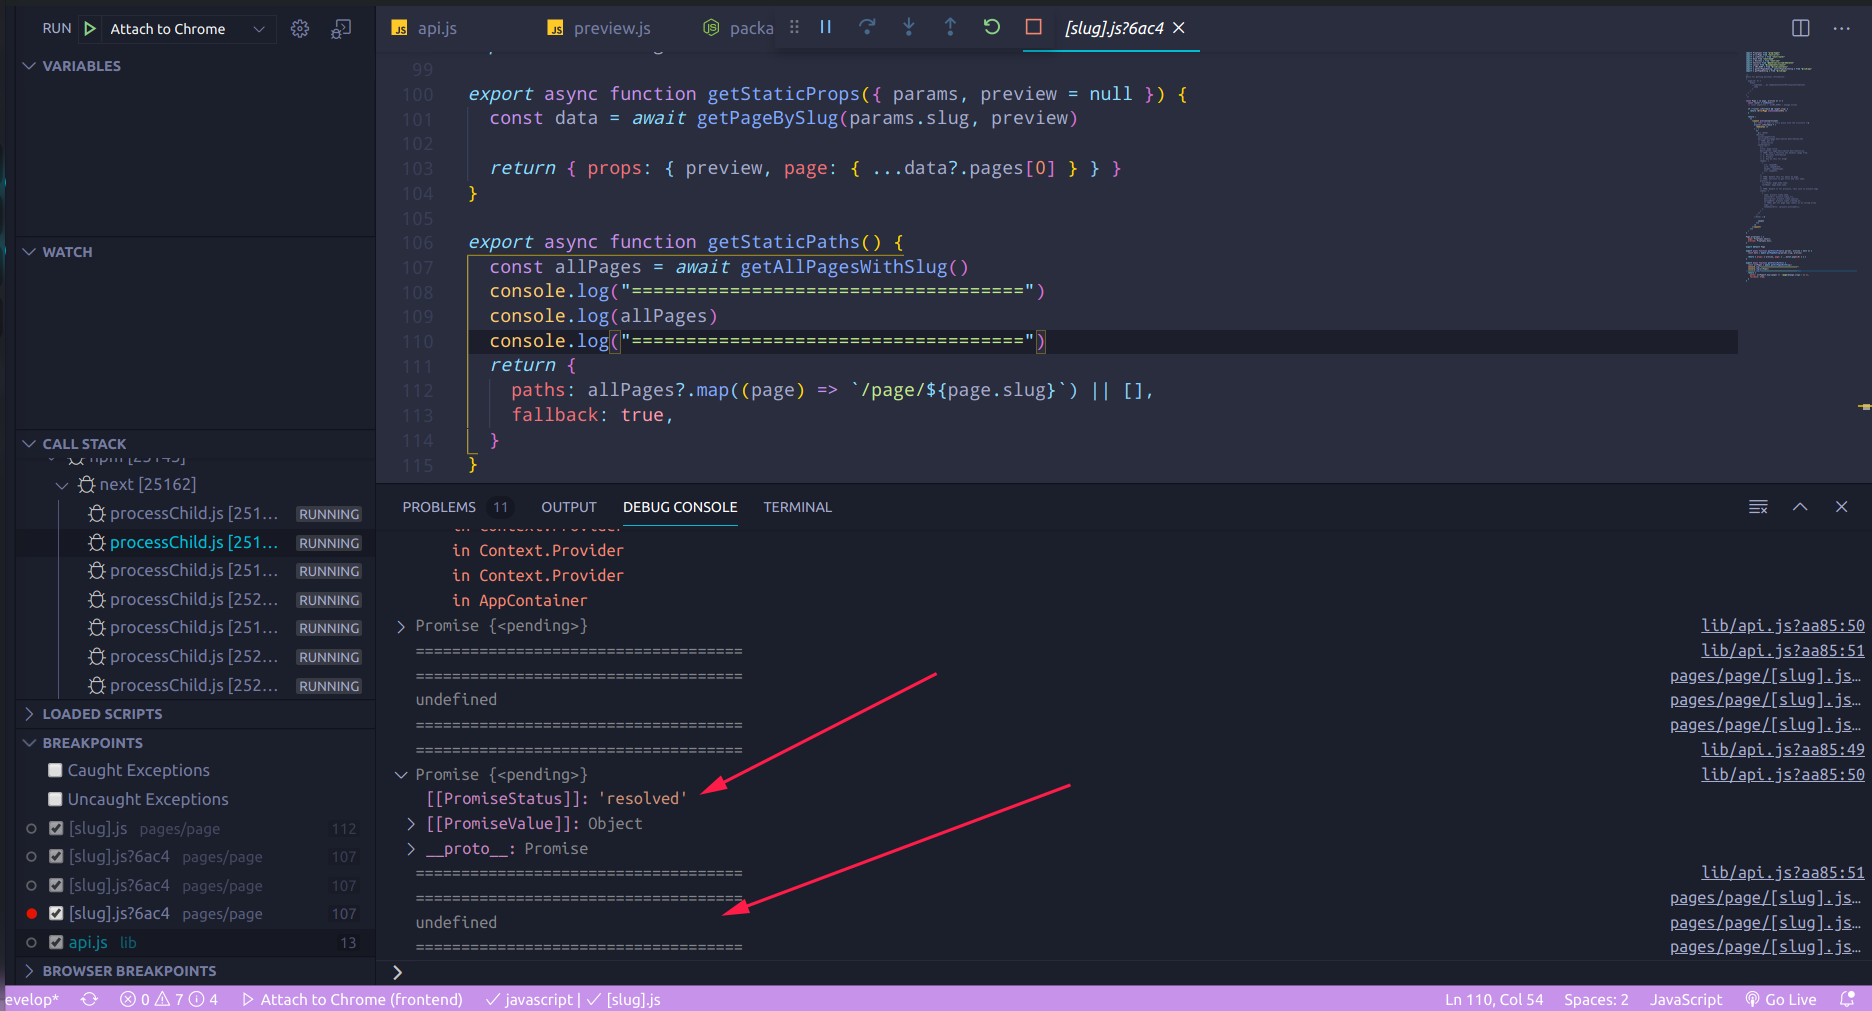This screenshot has height=1011, width=1872.
Task: Click the javascript | [slug].js status item
Action: point(573,999)
